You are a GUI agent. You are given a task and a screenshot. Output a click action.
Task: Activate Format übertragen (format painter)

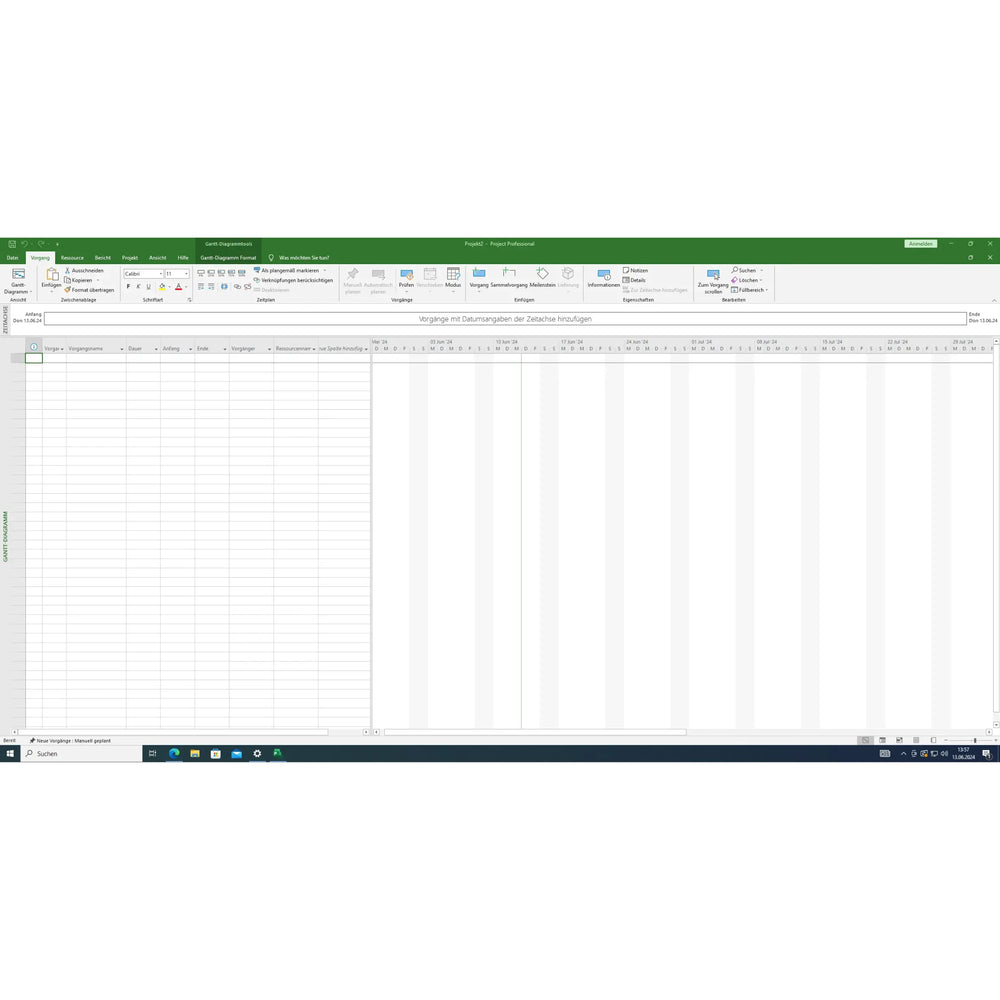point(93,290)
